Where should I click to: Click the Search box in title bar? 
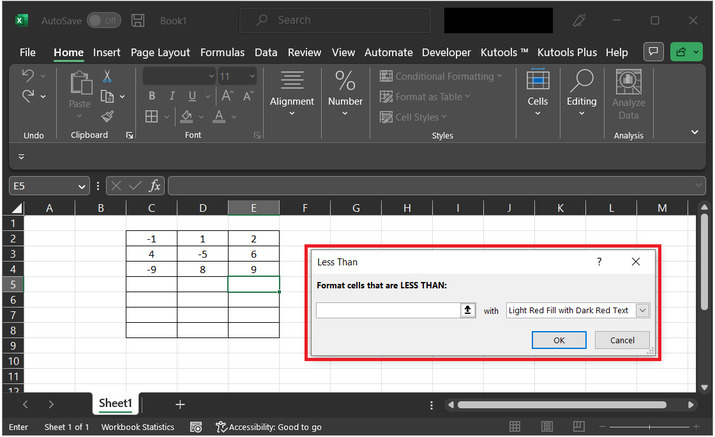335,20
